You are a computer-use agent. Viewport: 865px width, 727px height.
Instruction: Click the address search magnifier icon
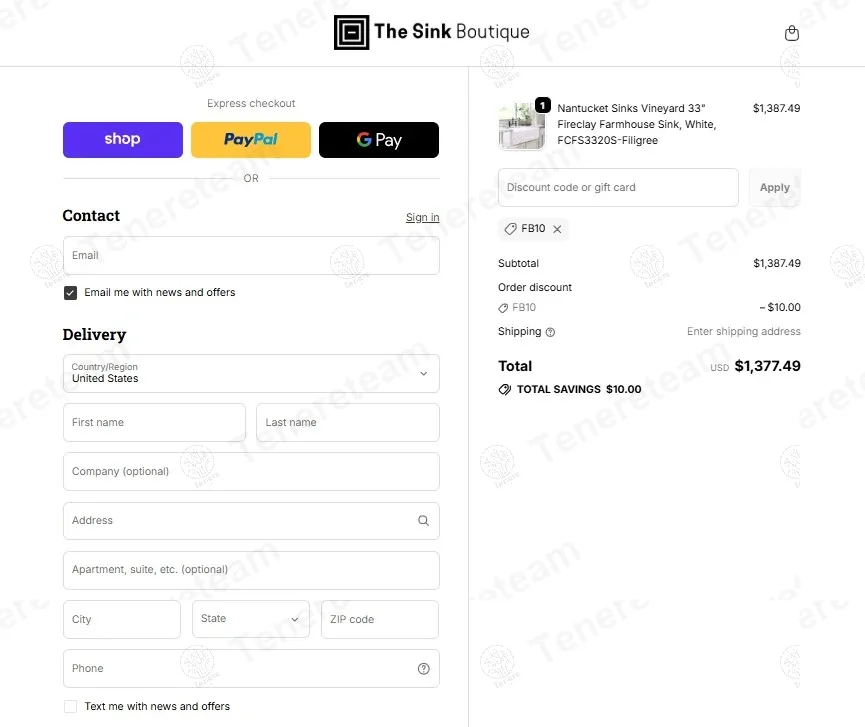click(x=423, y=521)
